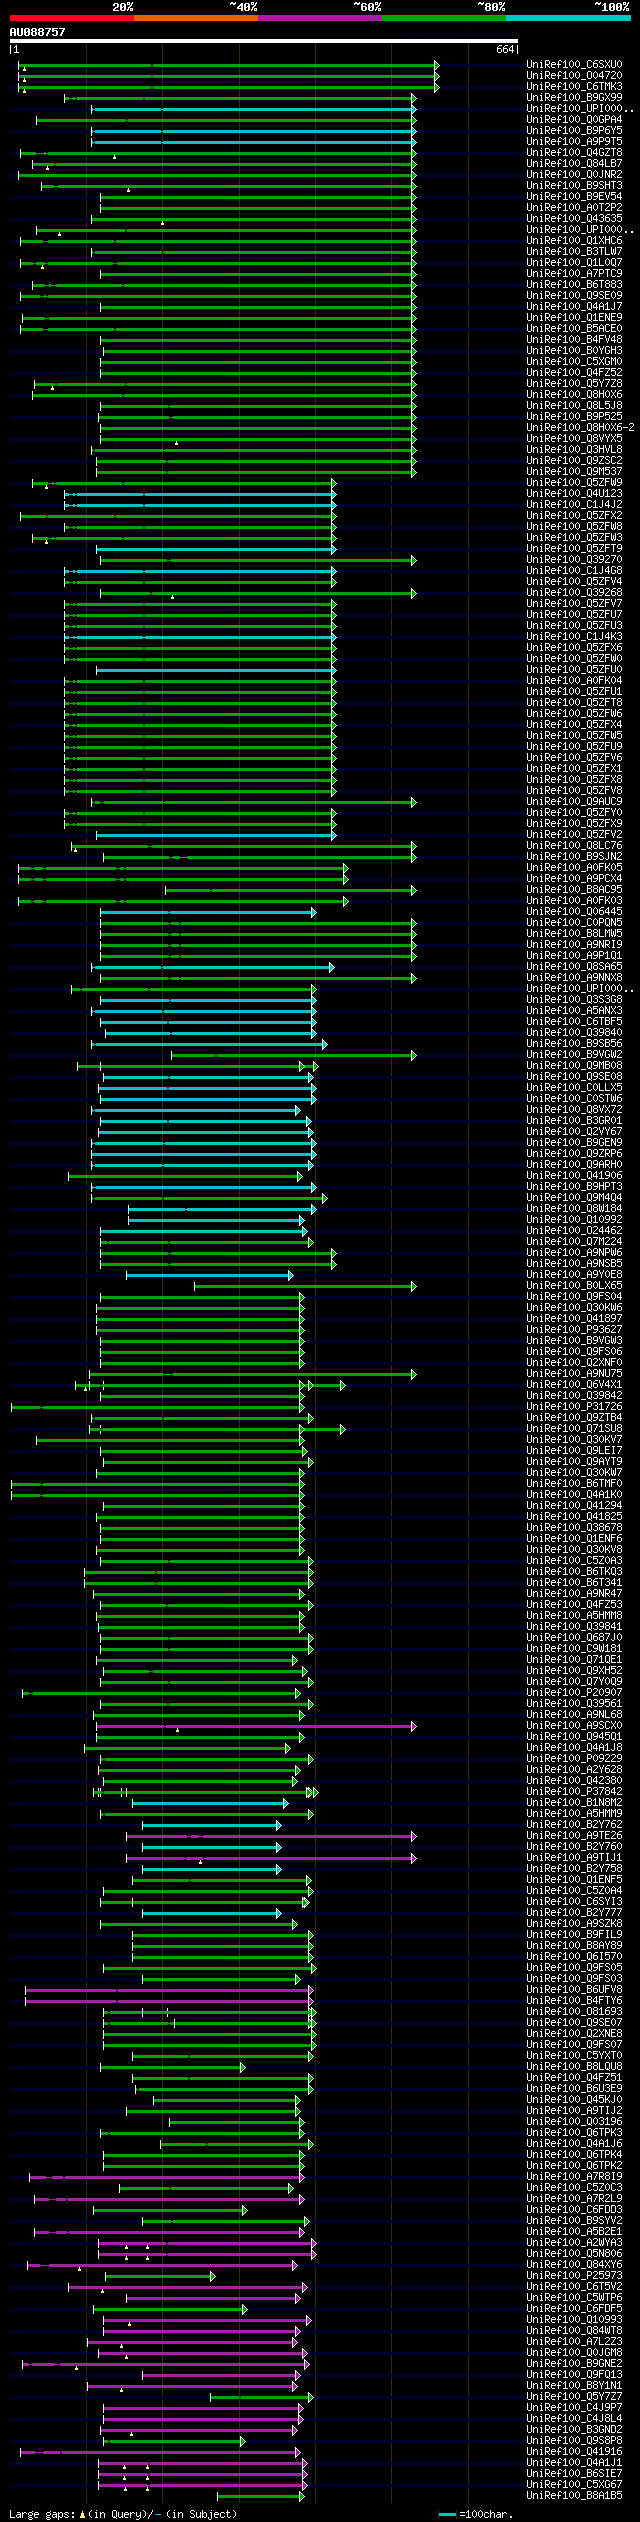
Task: Choose the UniRef100_Q8L5J8 row label
Action: click(x=574, y=406)
